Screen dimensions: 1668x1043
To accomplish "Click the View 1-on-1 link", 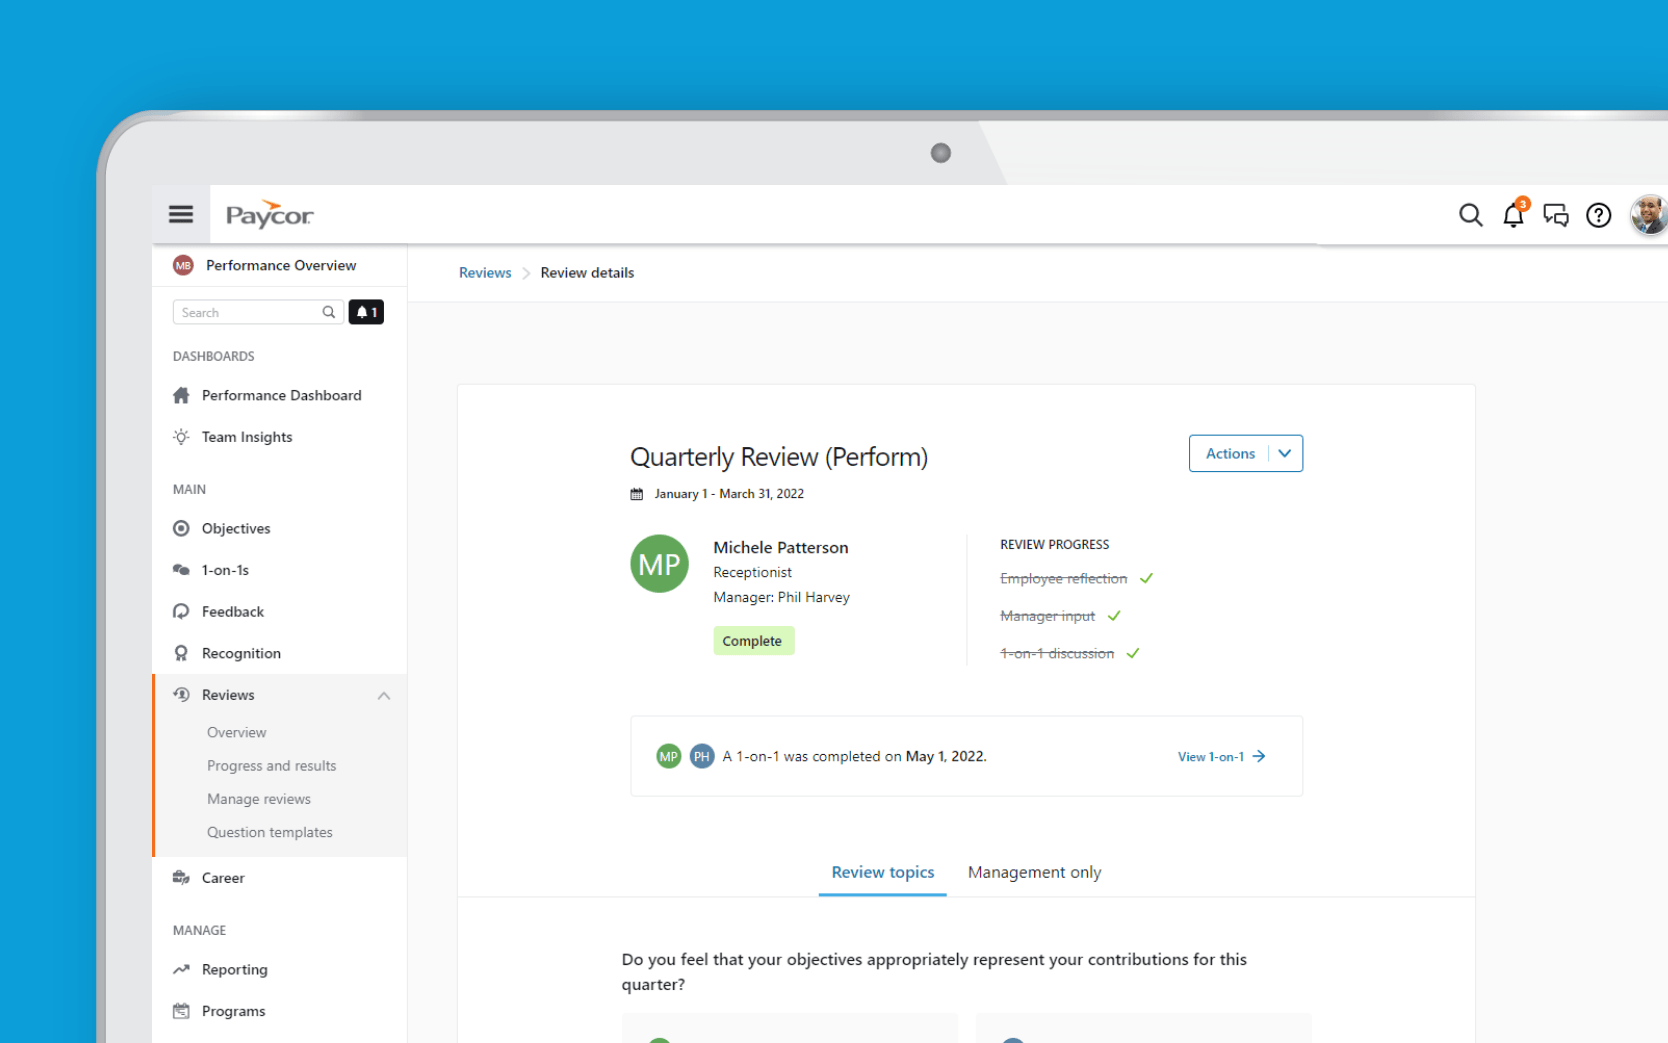I will (1210, 757).
